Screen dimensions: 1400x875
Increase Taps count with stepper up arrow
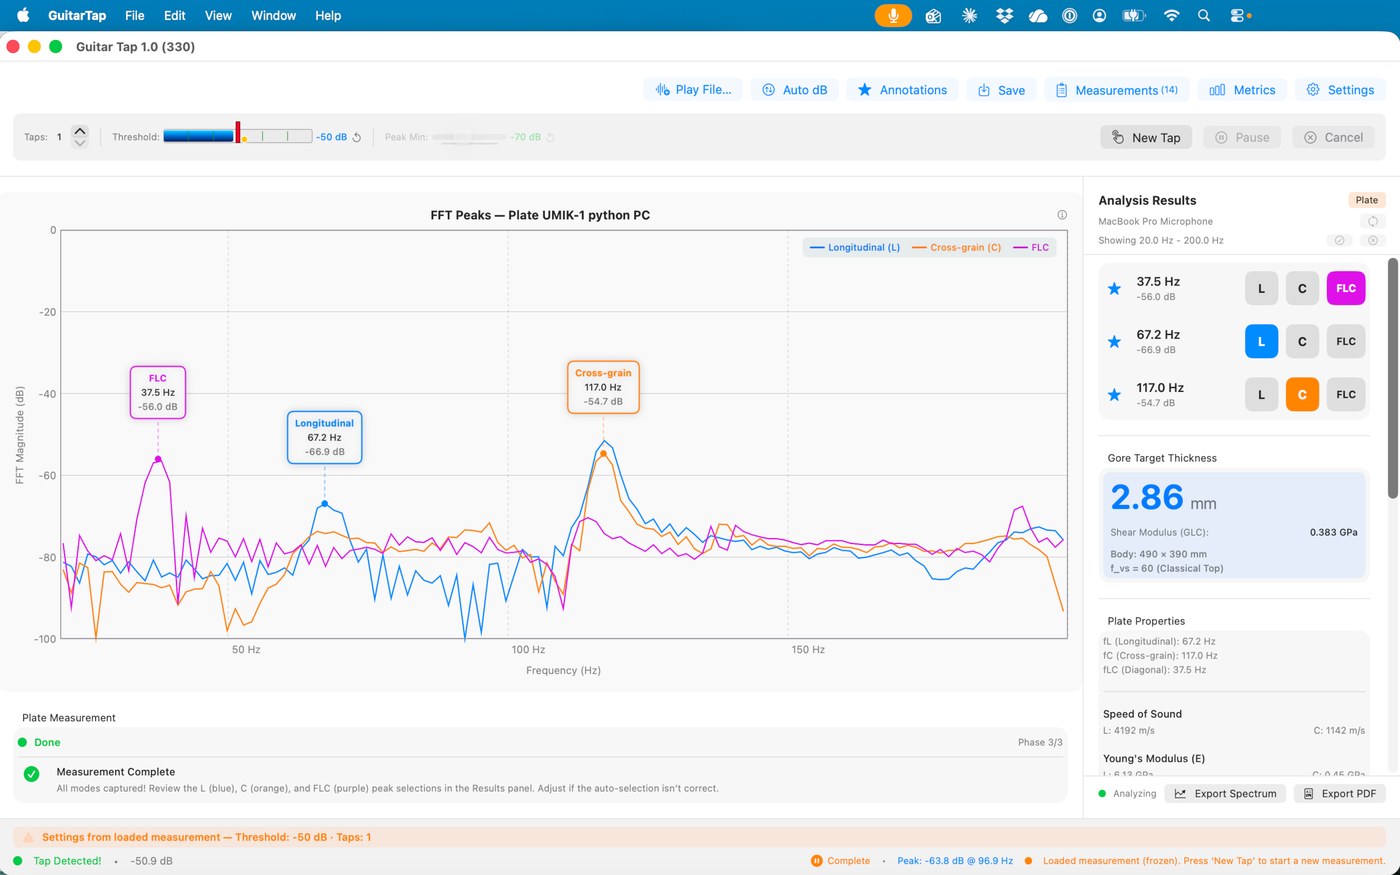pyautogui.click(x=80, y=132)
